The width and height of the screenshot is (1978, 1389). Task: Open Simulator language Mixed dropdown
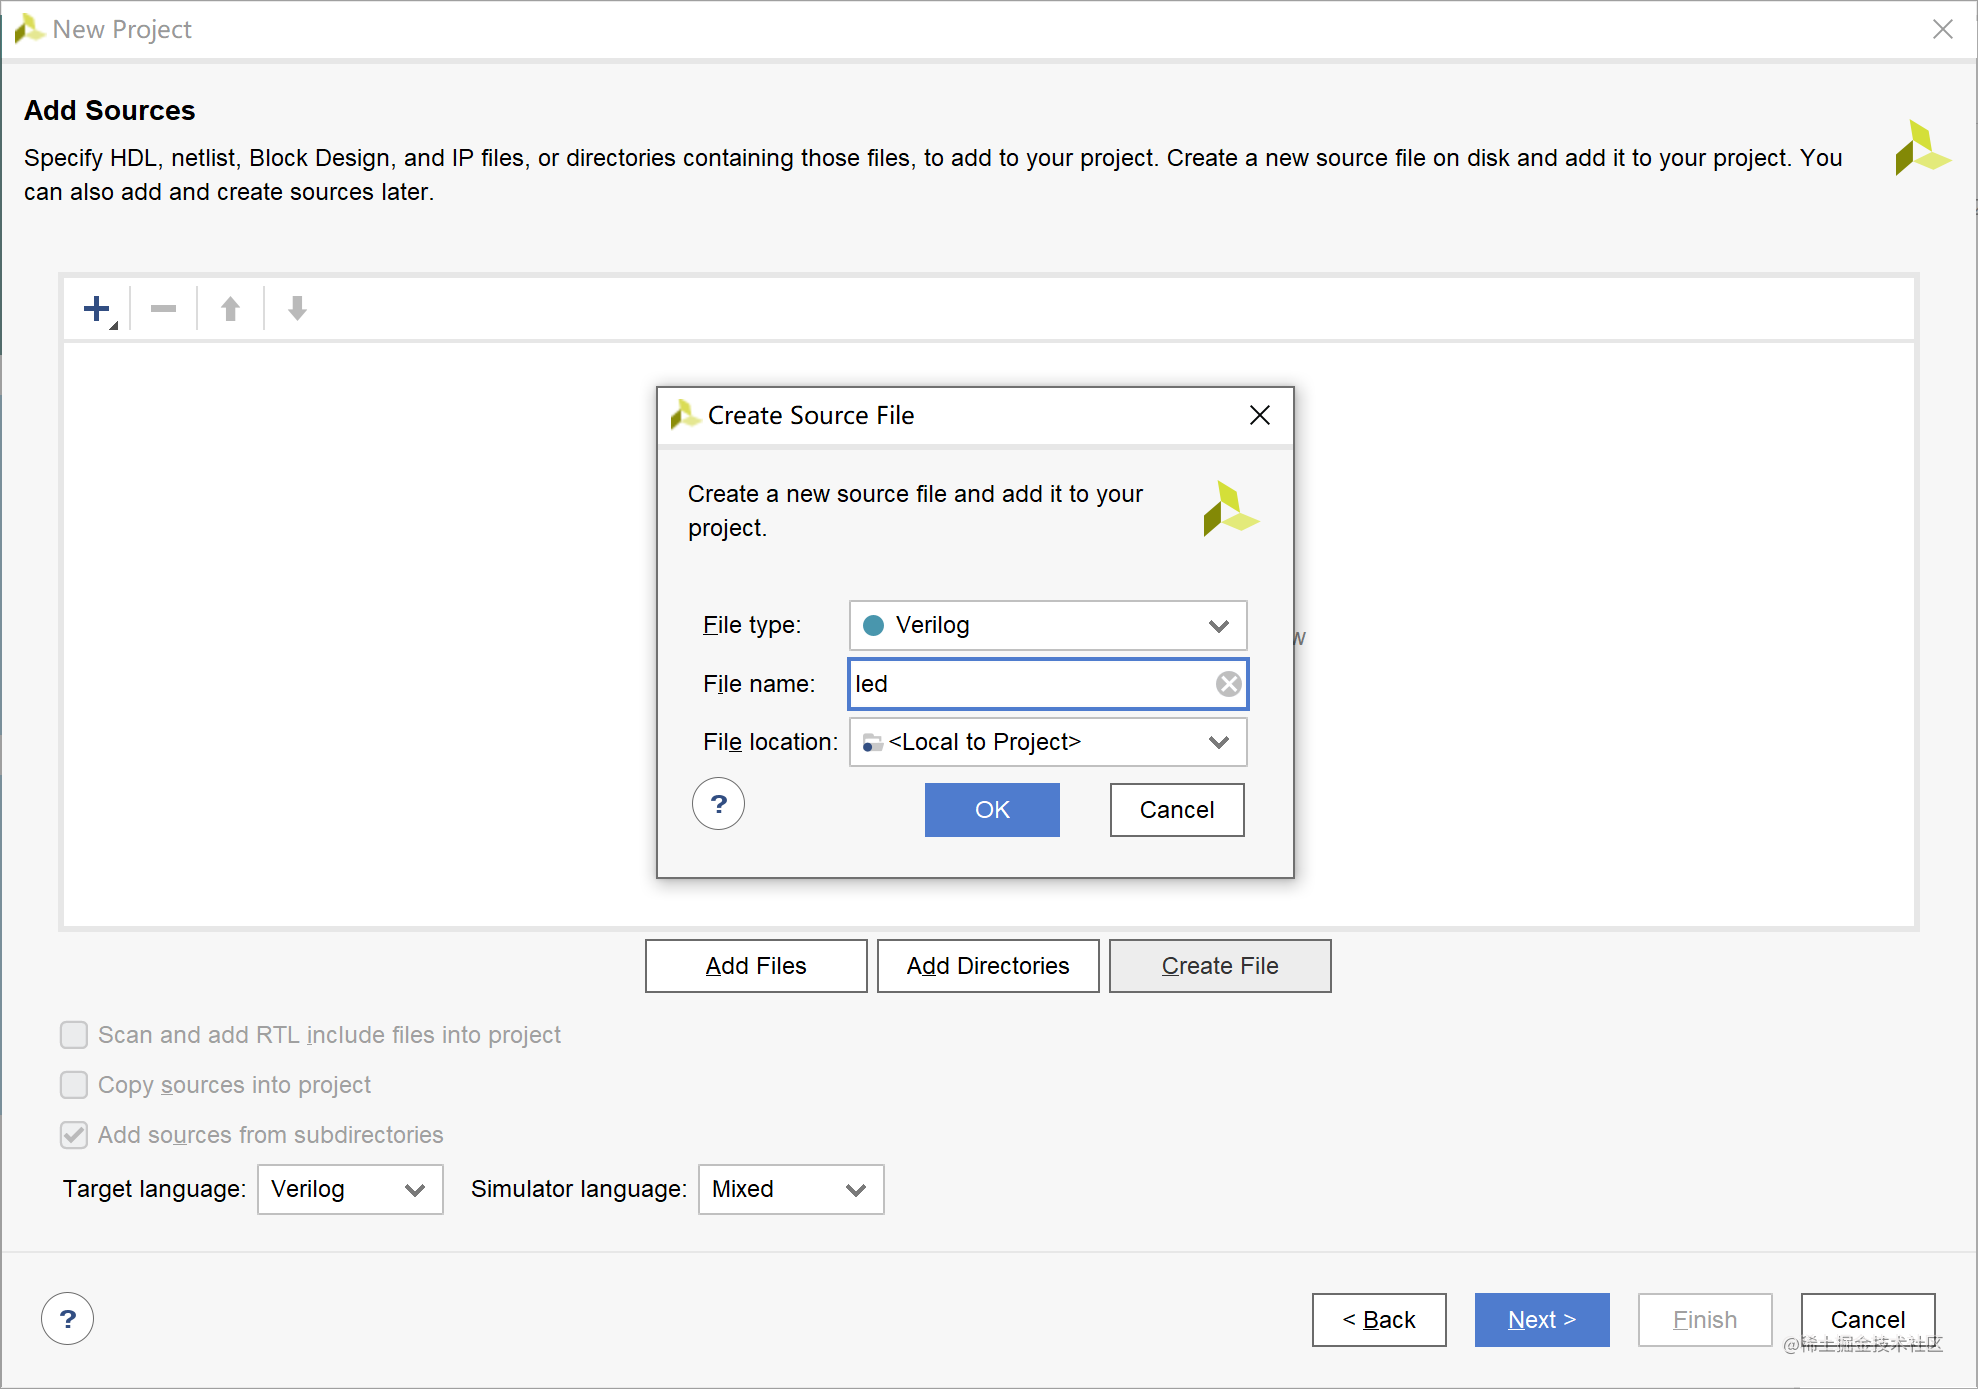(x=790, y=1189)
